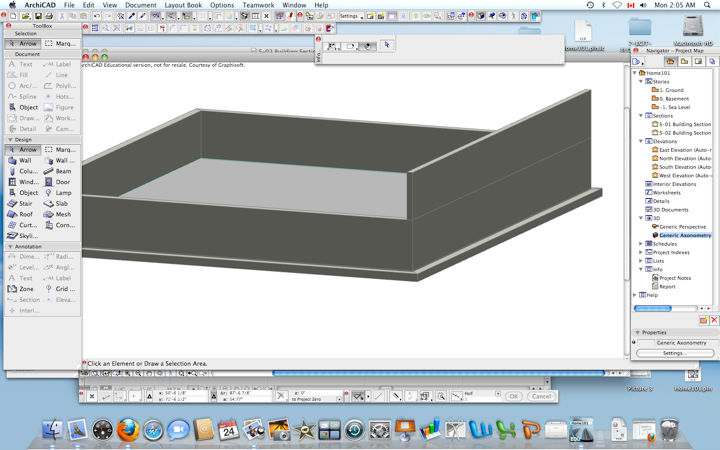Open Generic Perspective in Navigator

pos(679,227)
